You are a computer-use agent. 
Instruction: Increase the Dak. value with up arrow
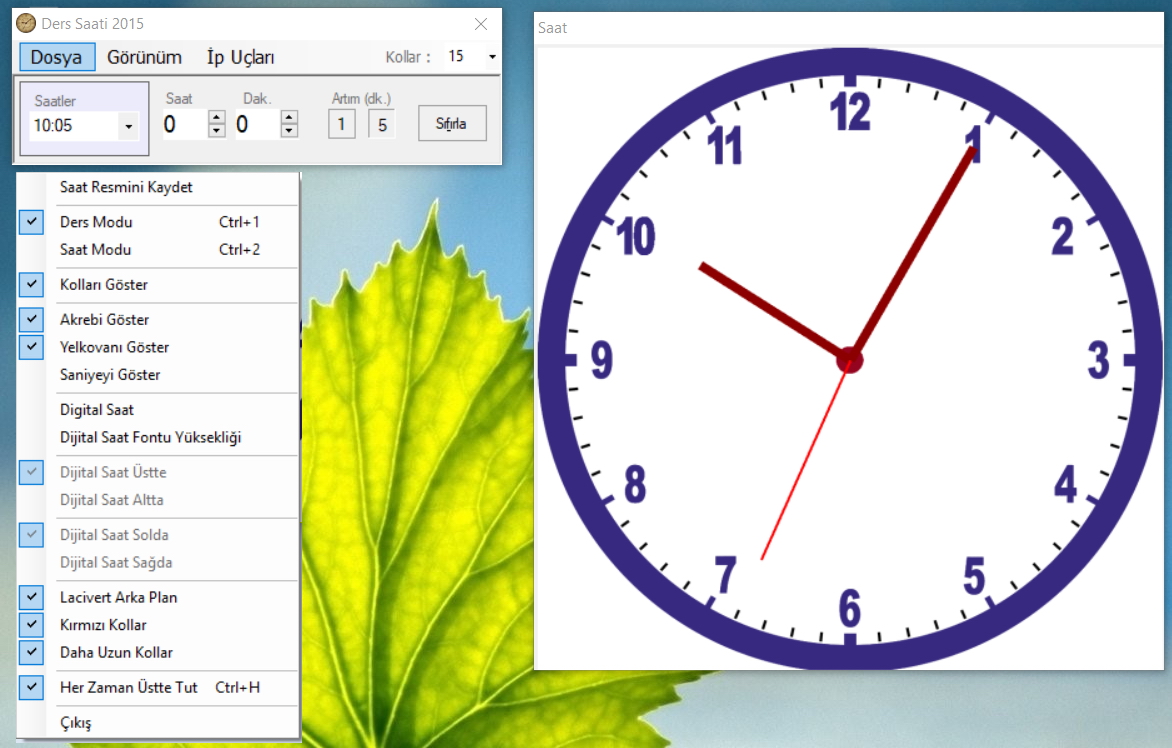[x=289, y=117]
